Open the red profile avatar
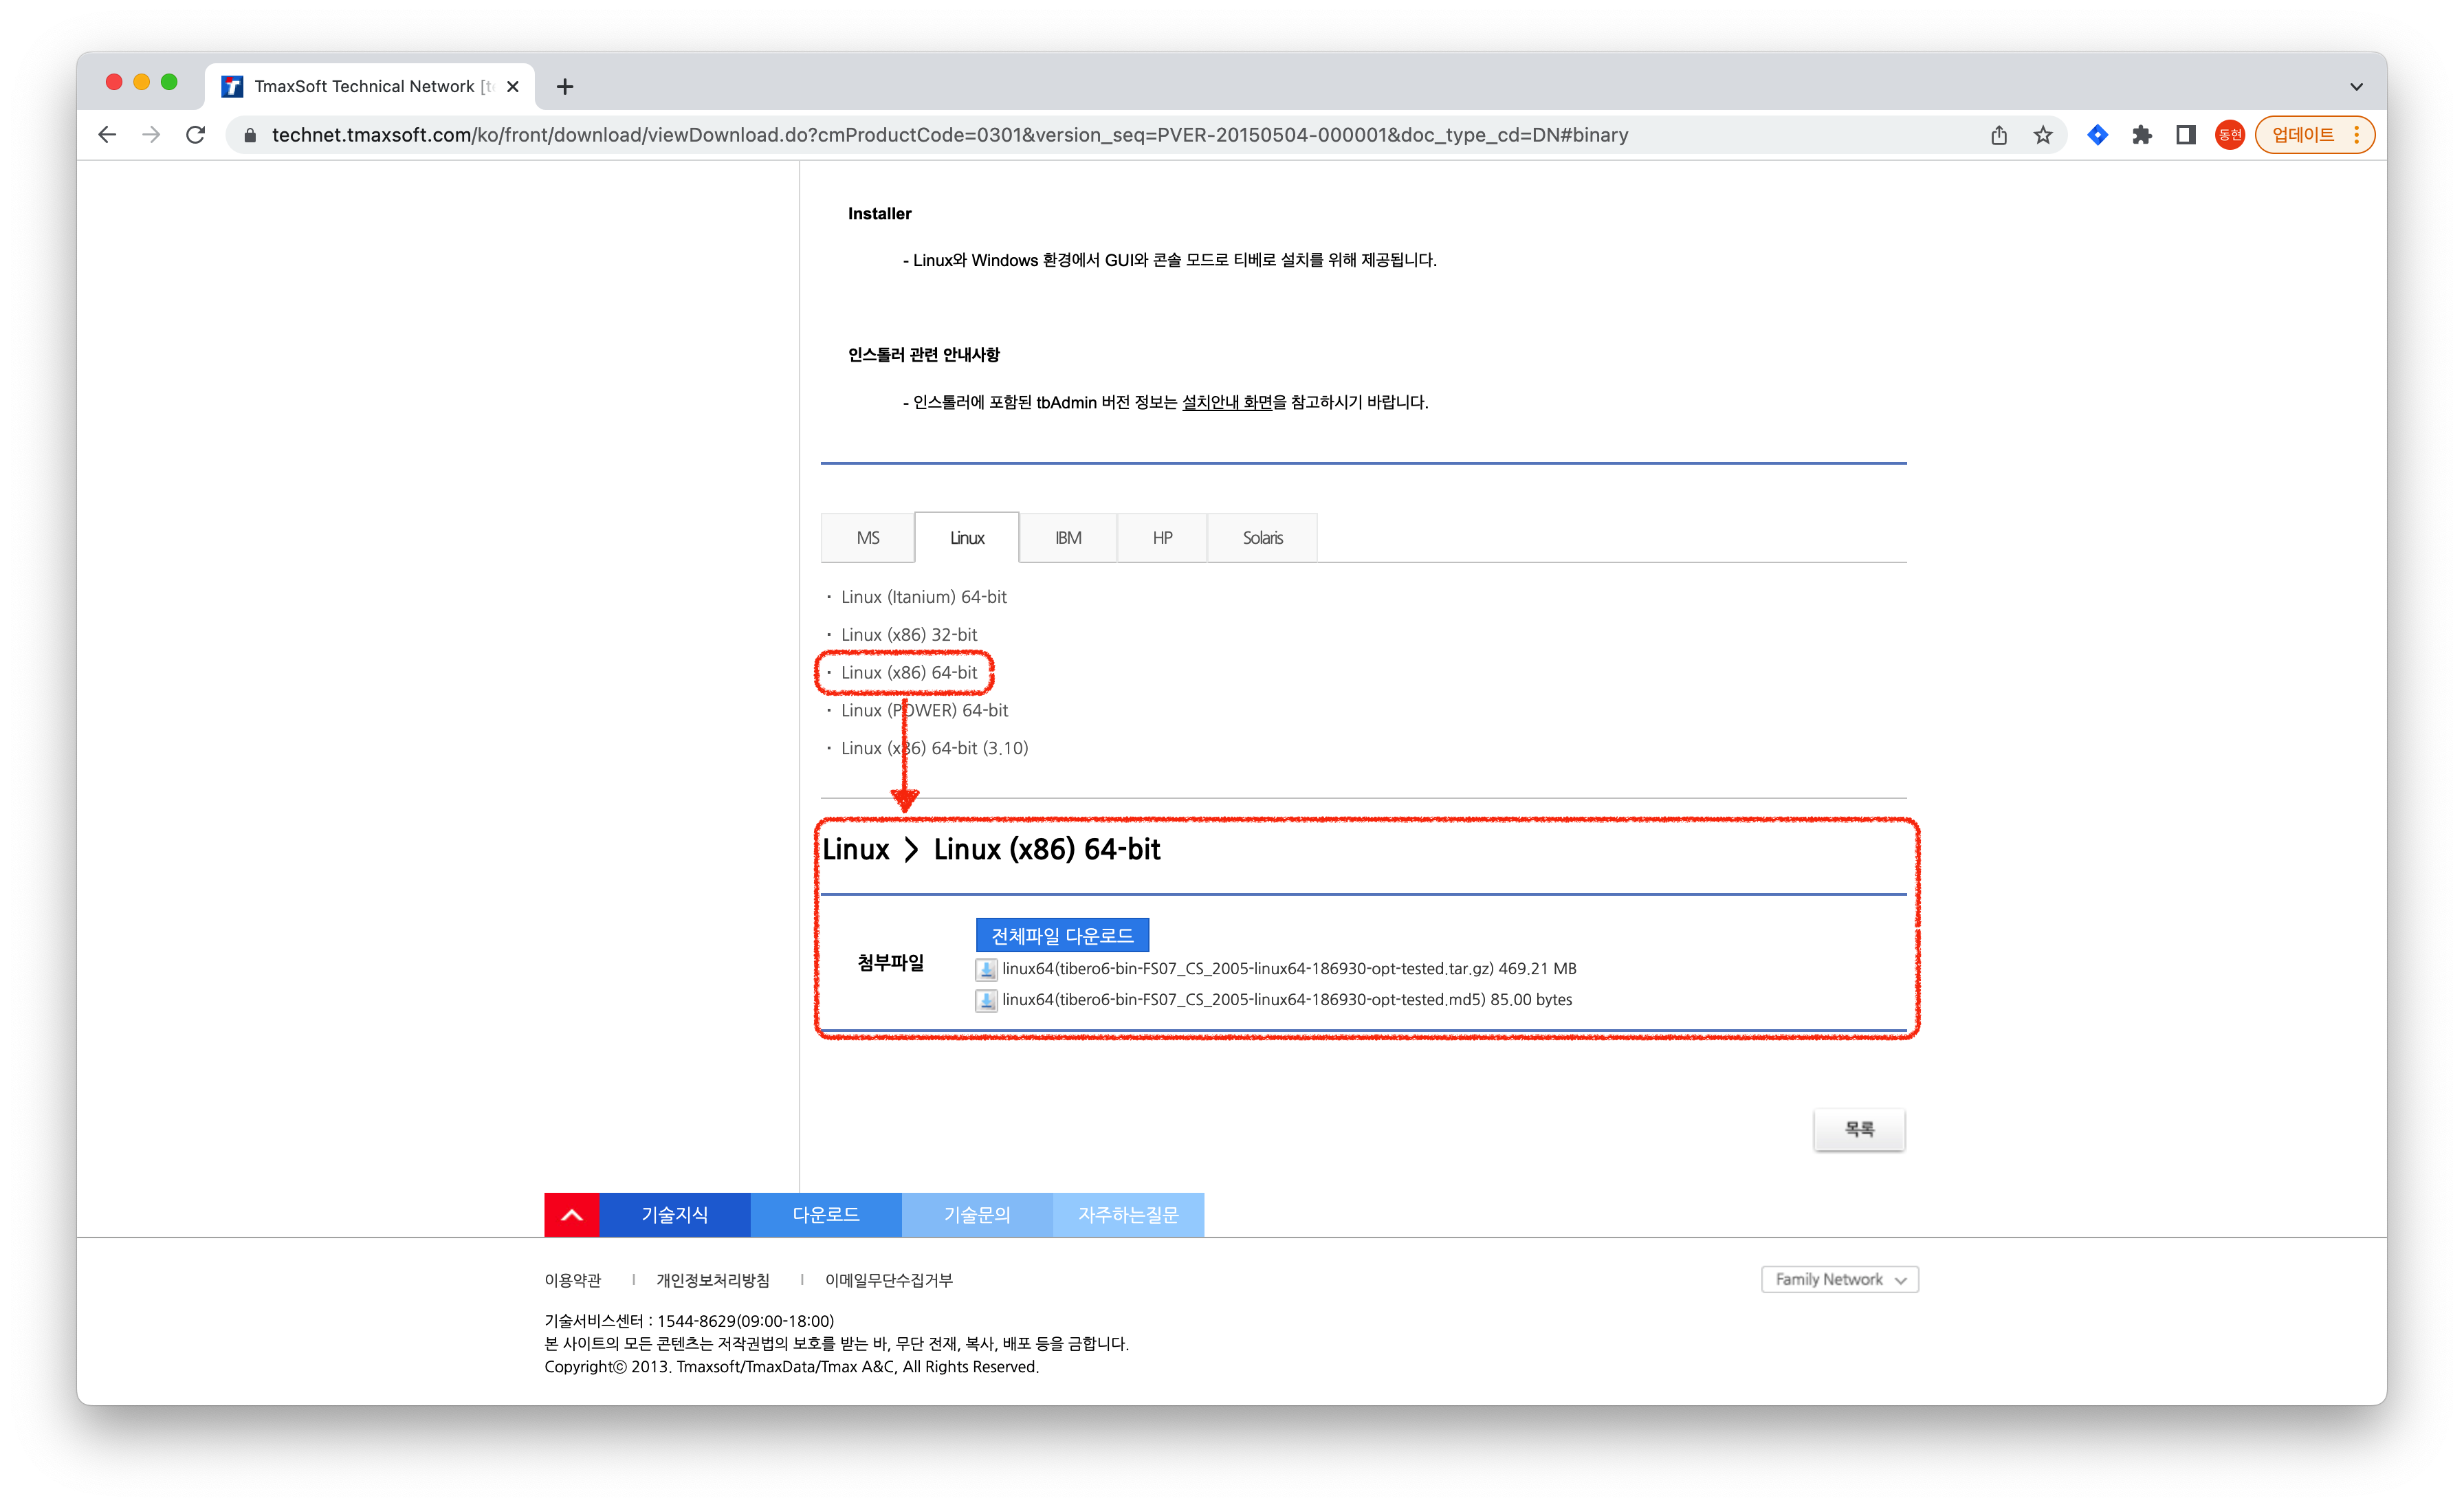The image size is (2464, 1507). click(x=2229, y=135)
